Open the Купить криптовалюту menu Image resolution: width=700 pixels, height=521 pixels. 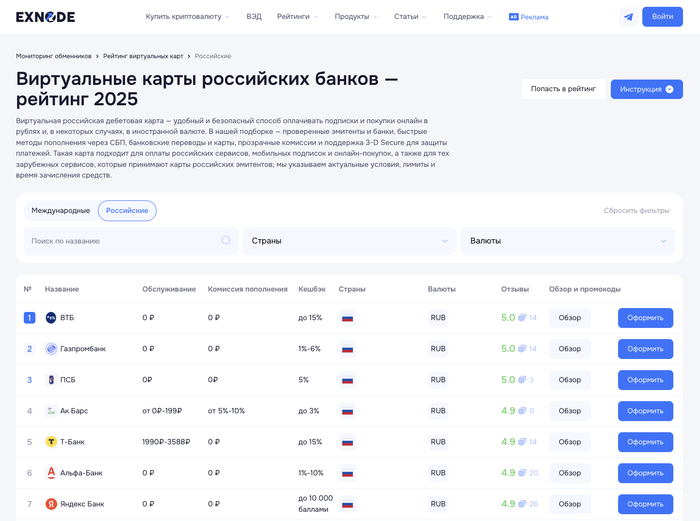pyautogui.click(x=187, y=17)
